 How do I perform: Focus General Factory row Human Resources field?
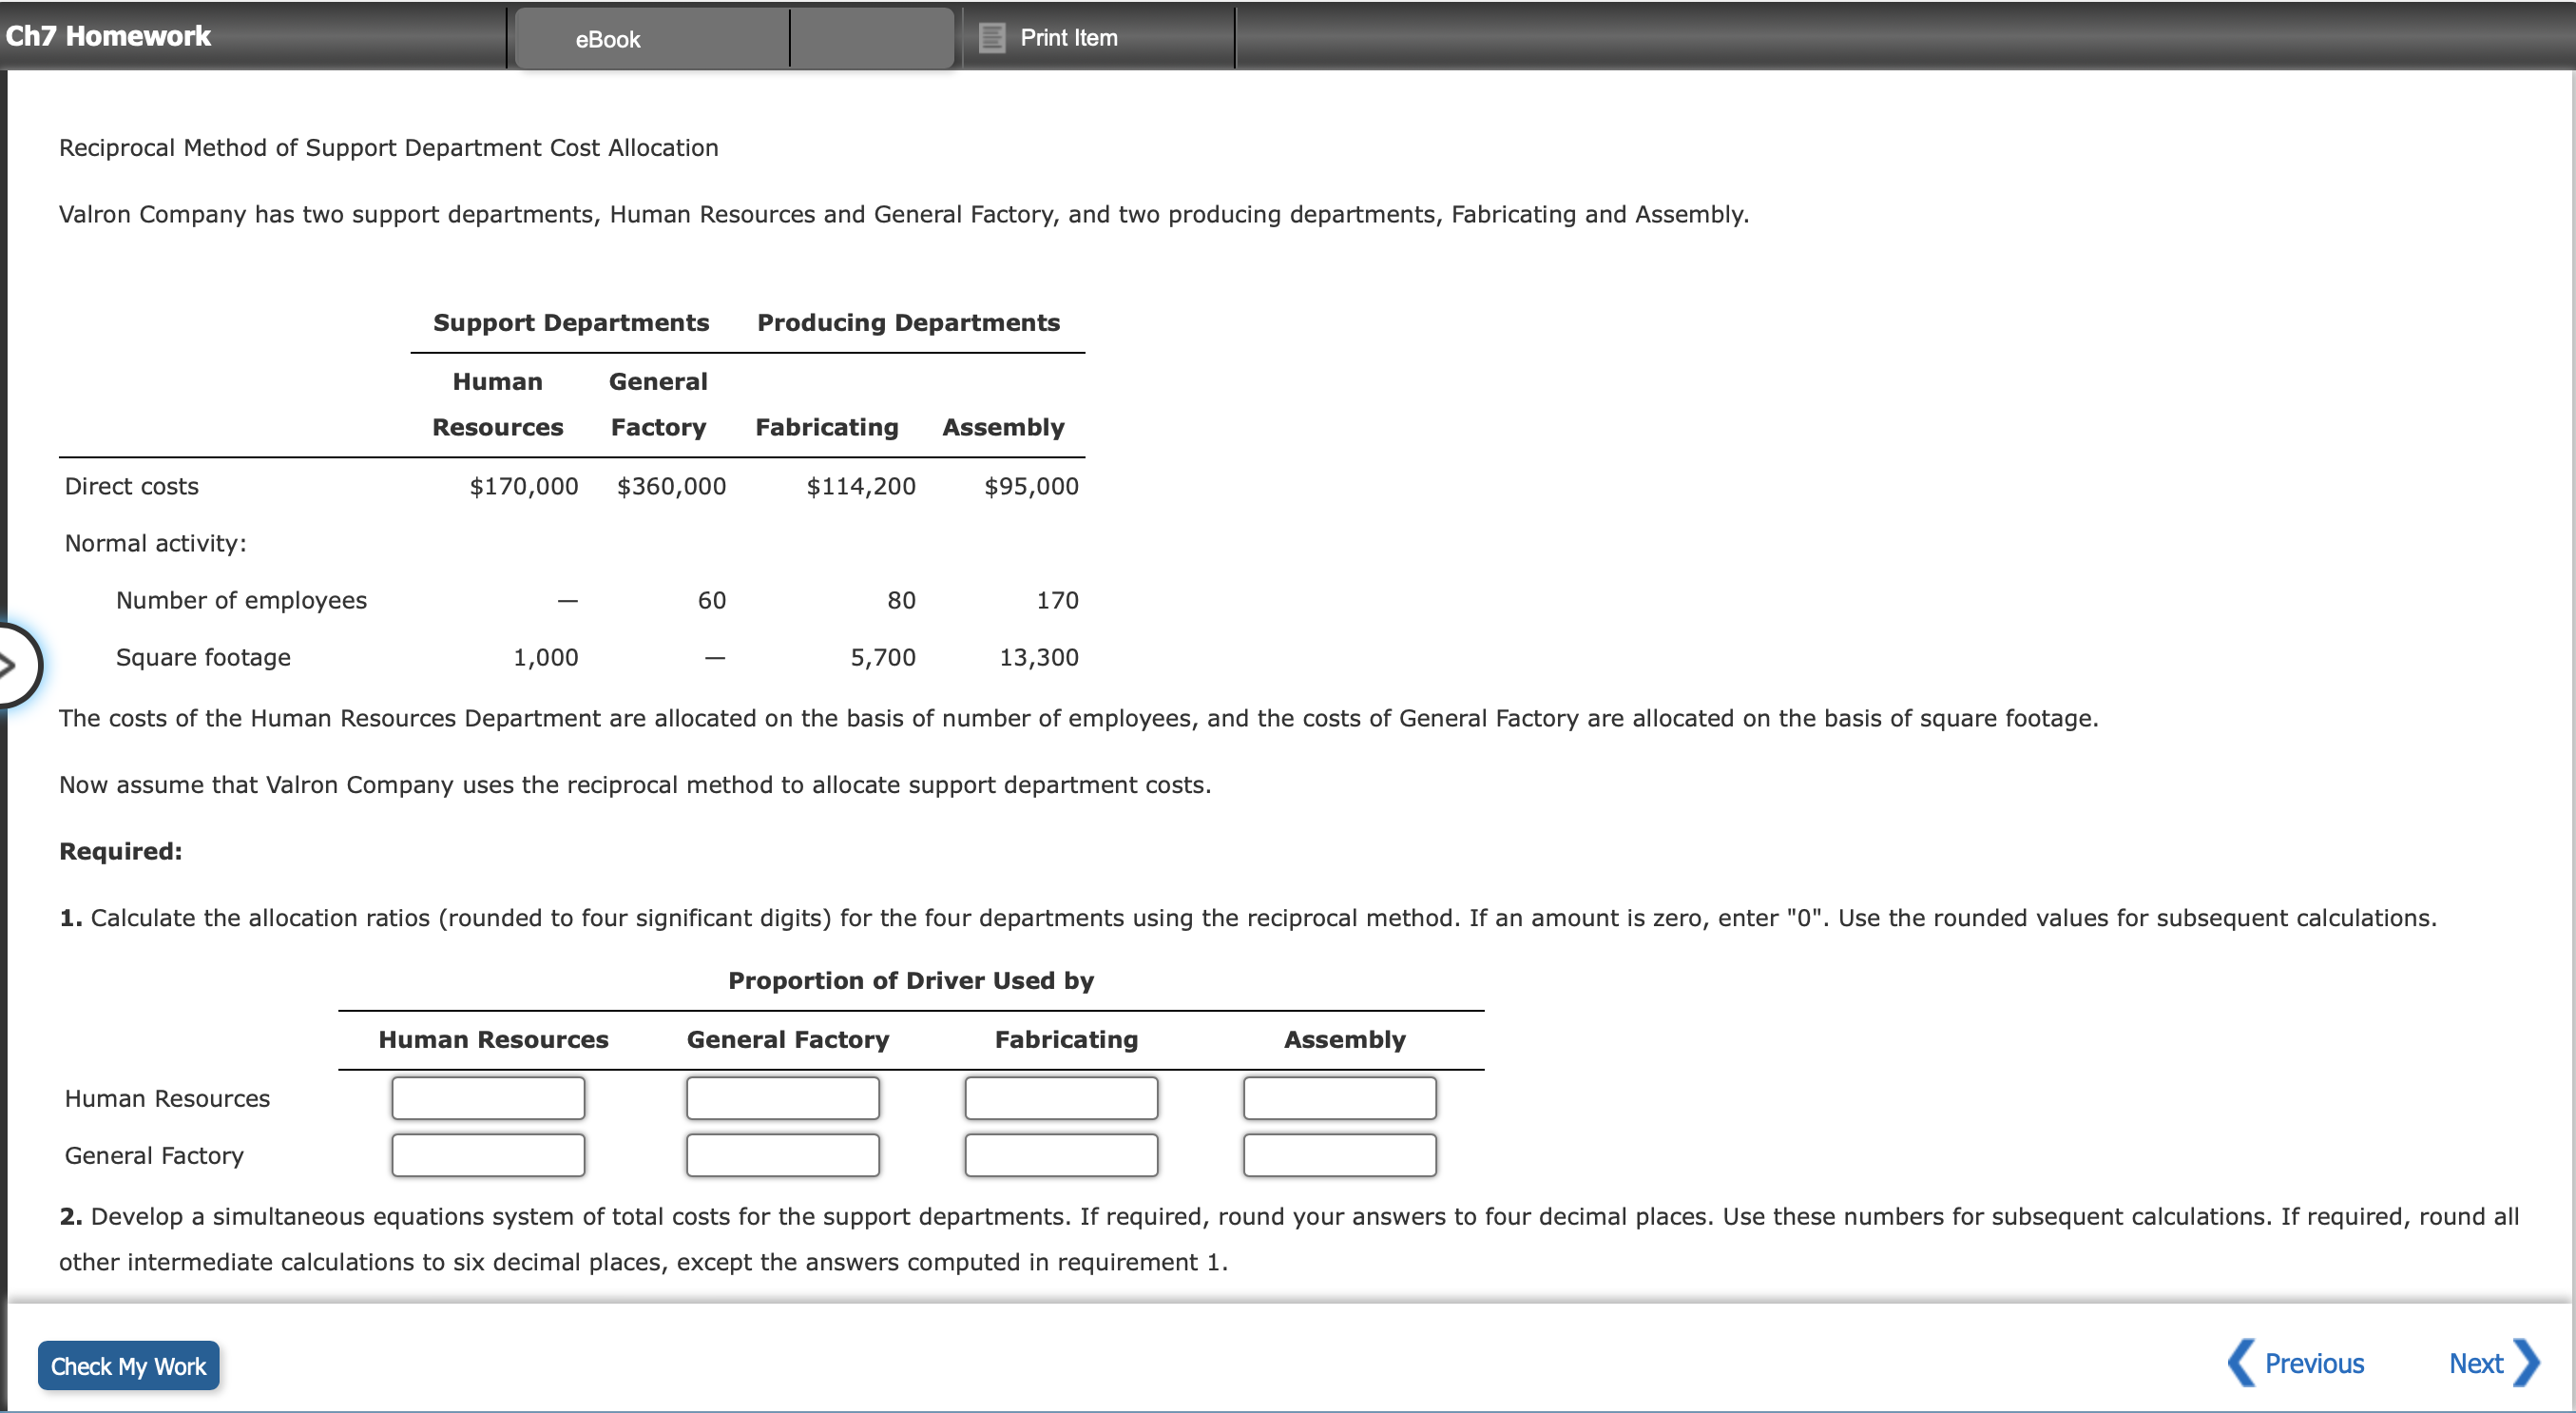[x=488, y=1155]
